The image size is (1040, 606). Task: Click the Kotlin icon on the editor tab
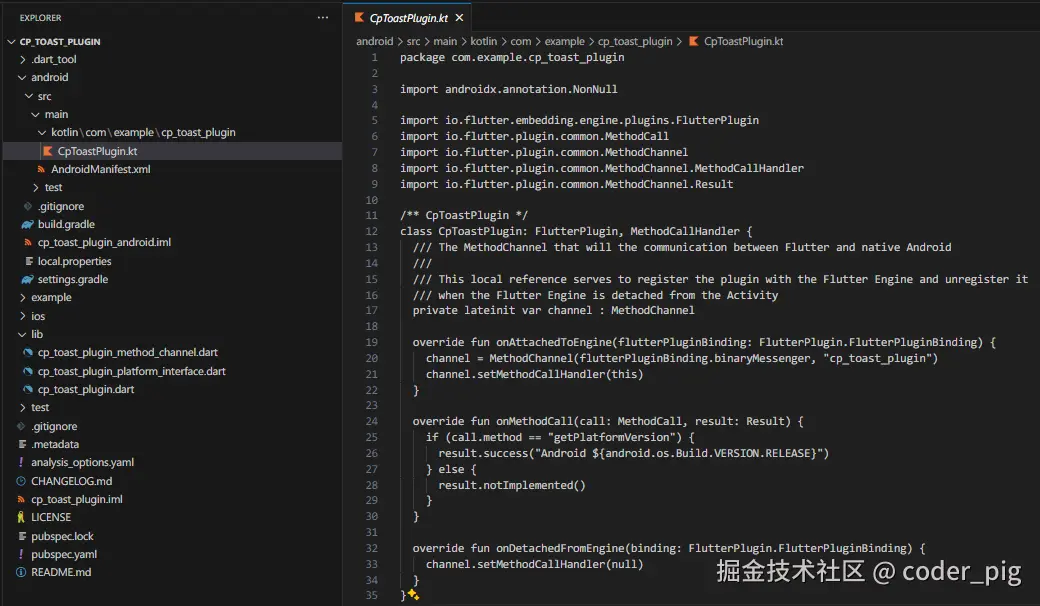pyautogui.click(x=359, y=18)
